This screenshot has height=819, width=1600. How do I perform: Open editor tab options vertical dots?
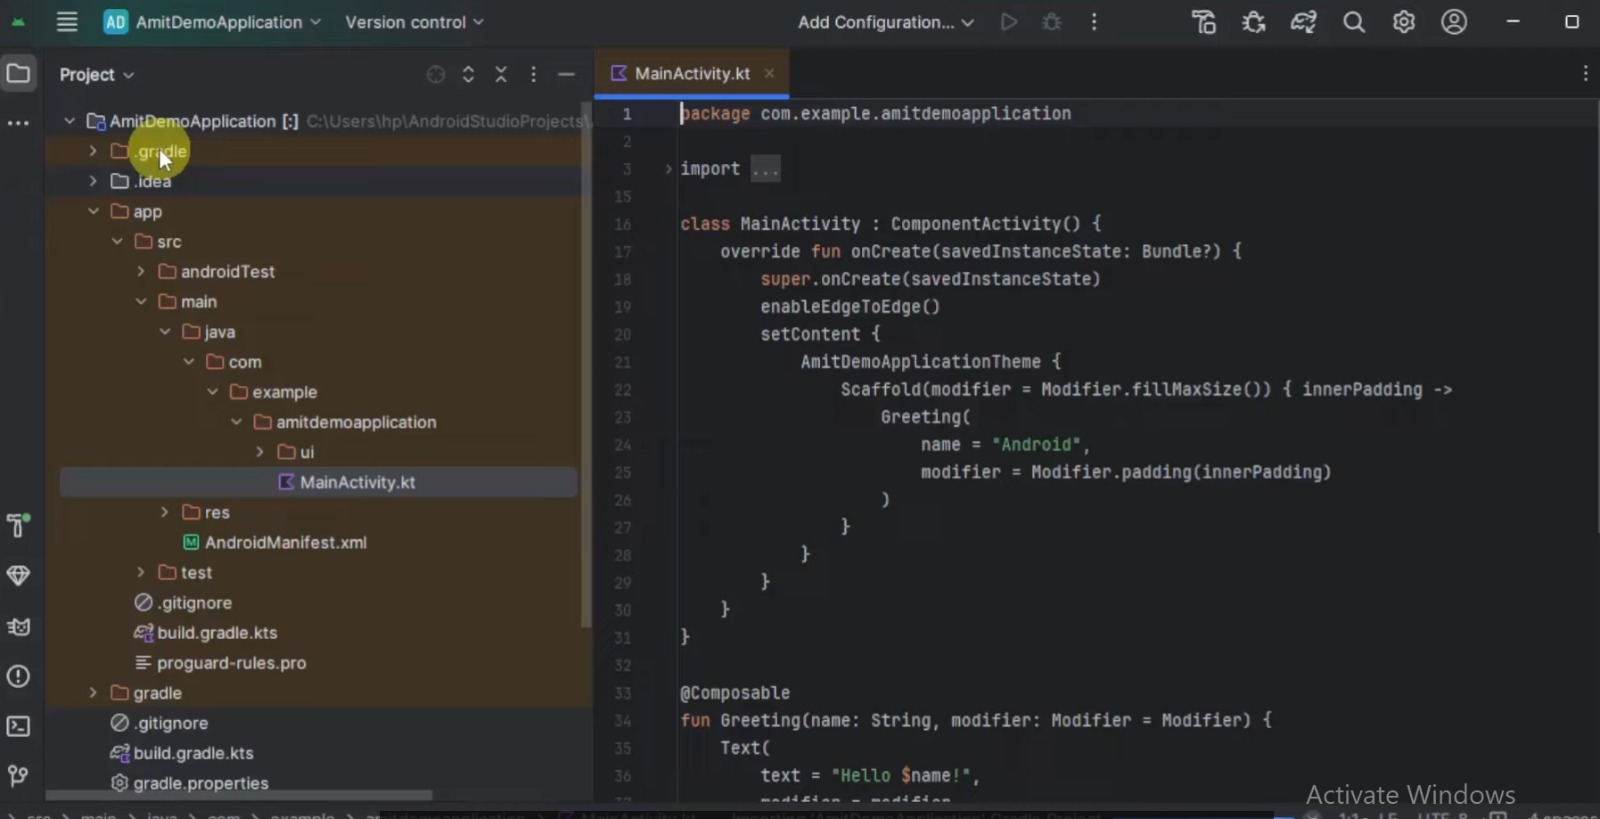click(1585, 73)
